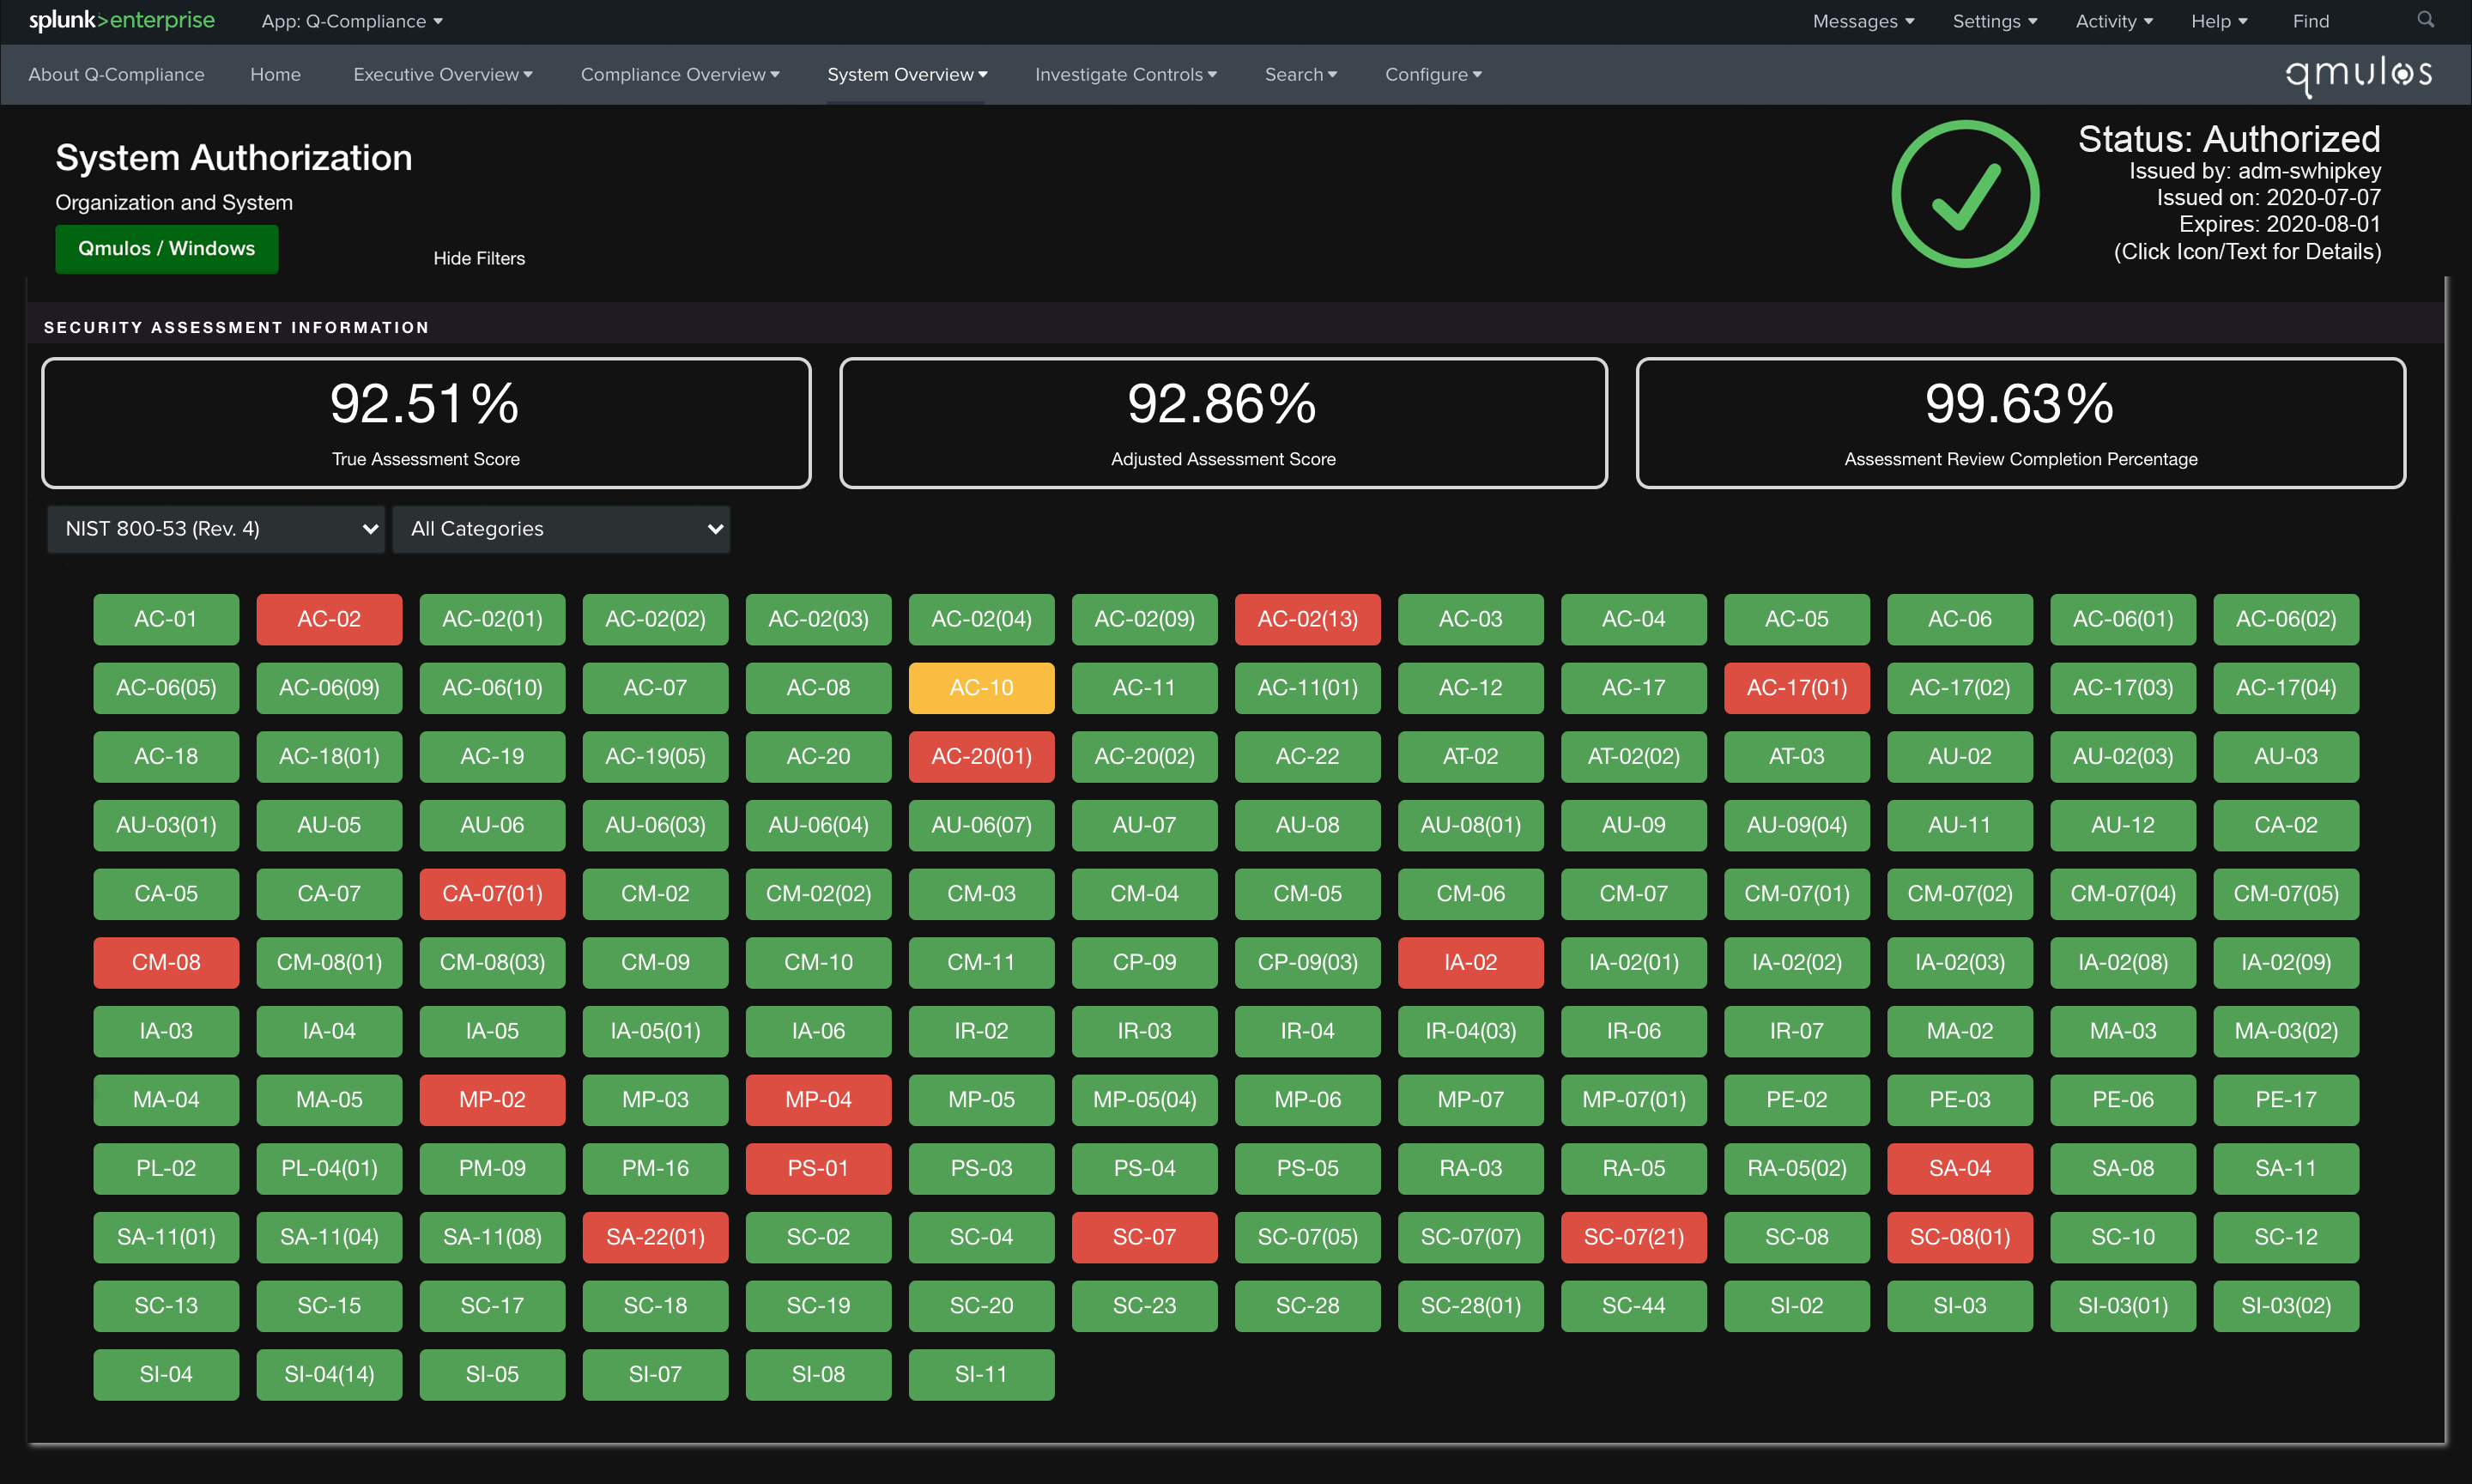
Task: Expand Compliance Overview menu
Action: point(680,74)
